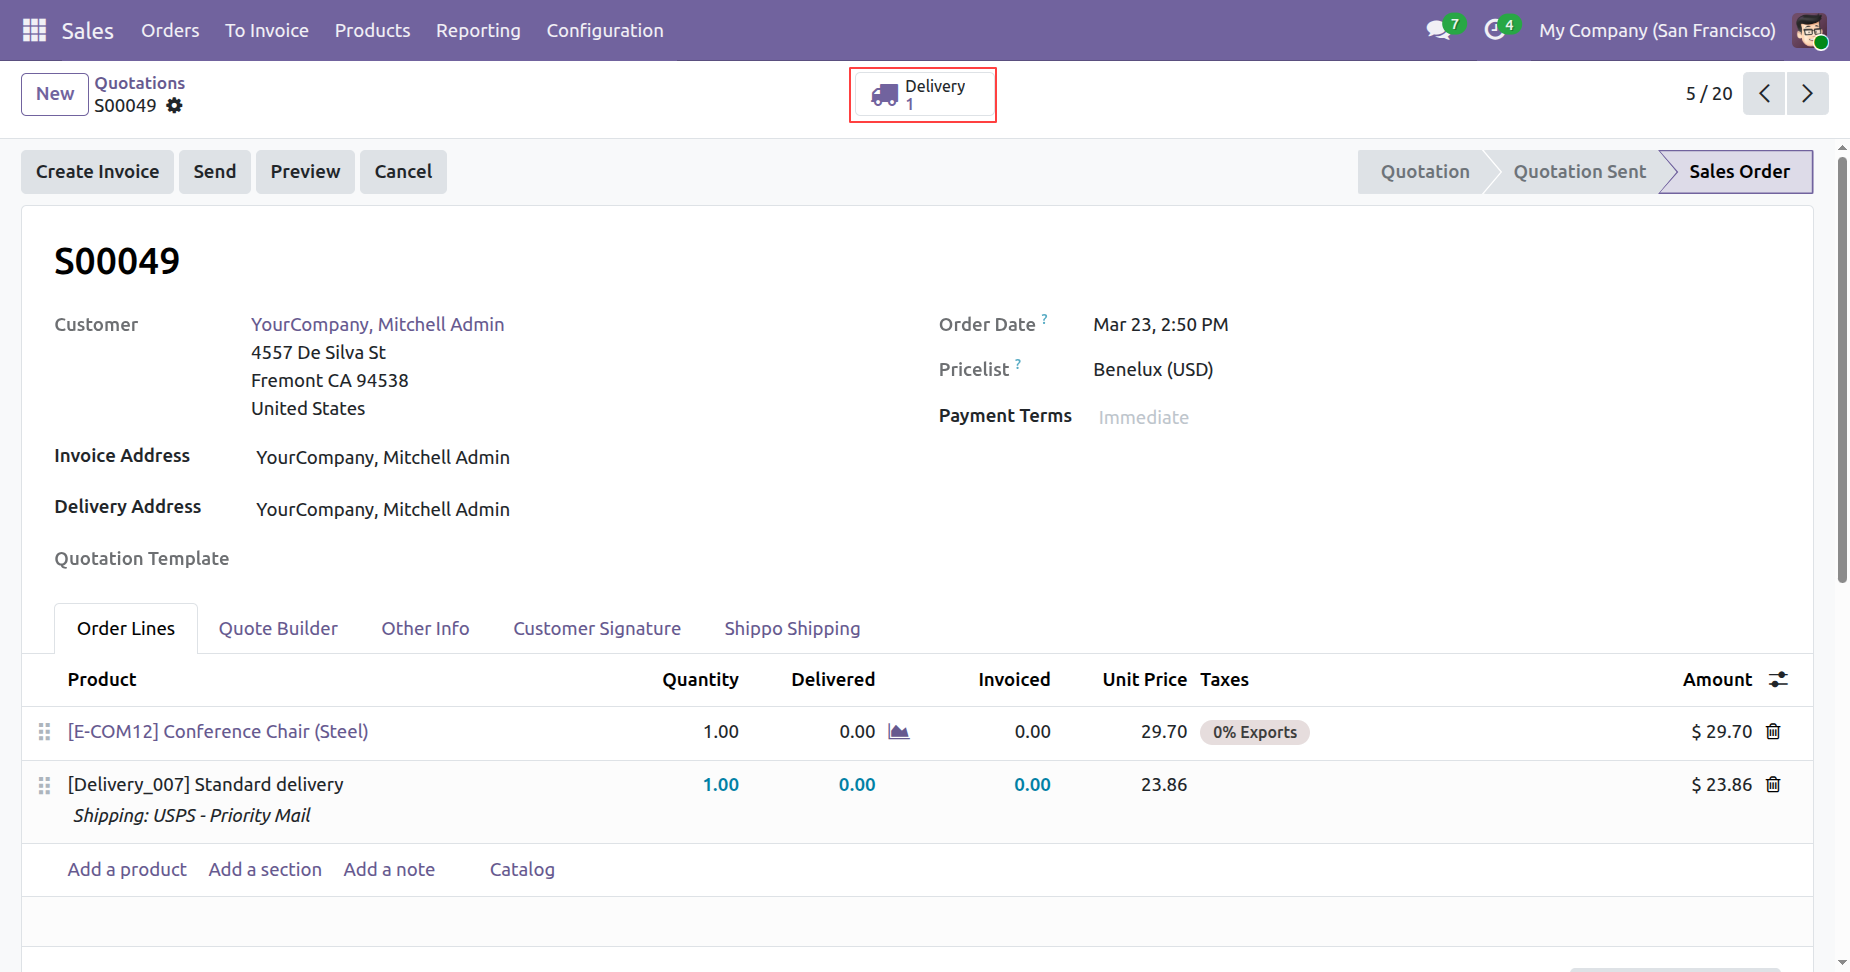Open the apps grid menu icon

34,30
